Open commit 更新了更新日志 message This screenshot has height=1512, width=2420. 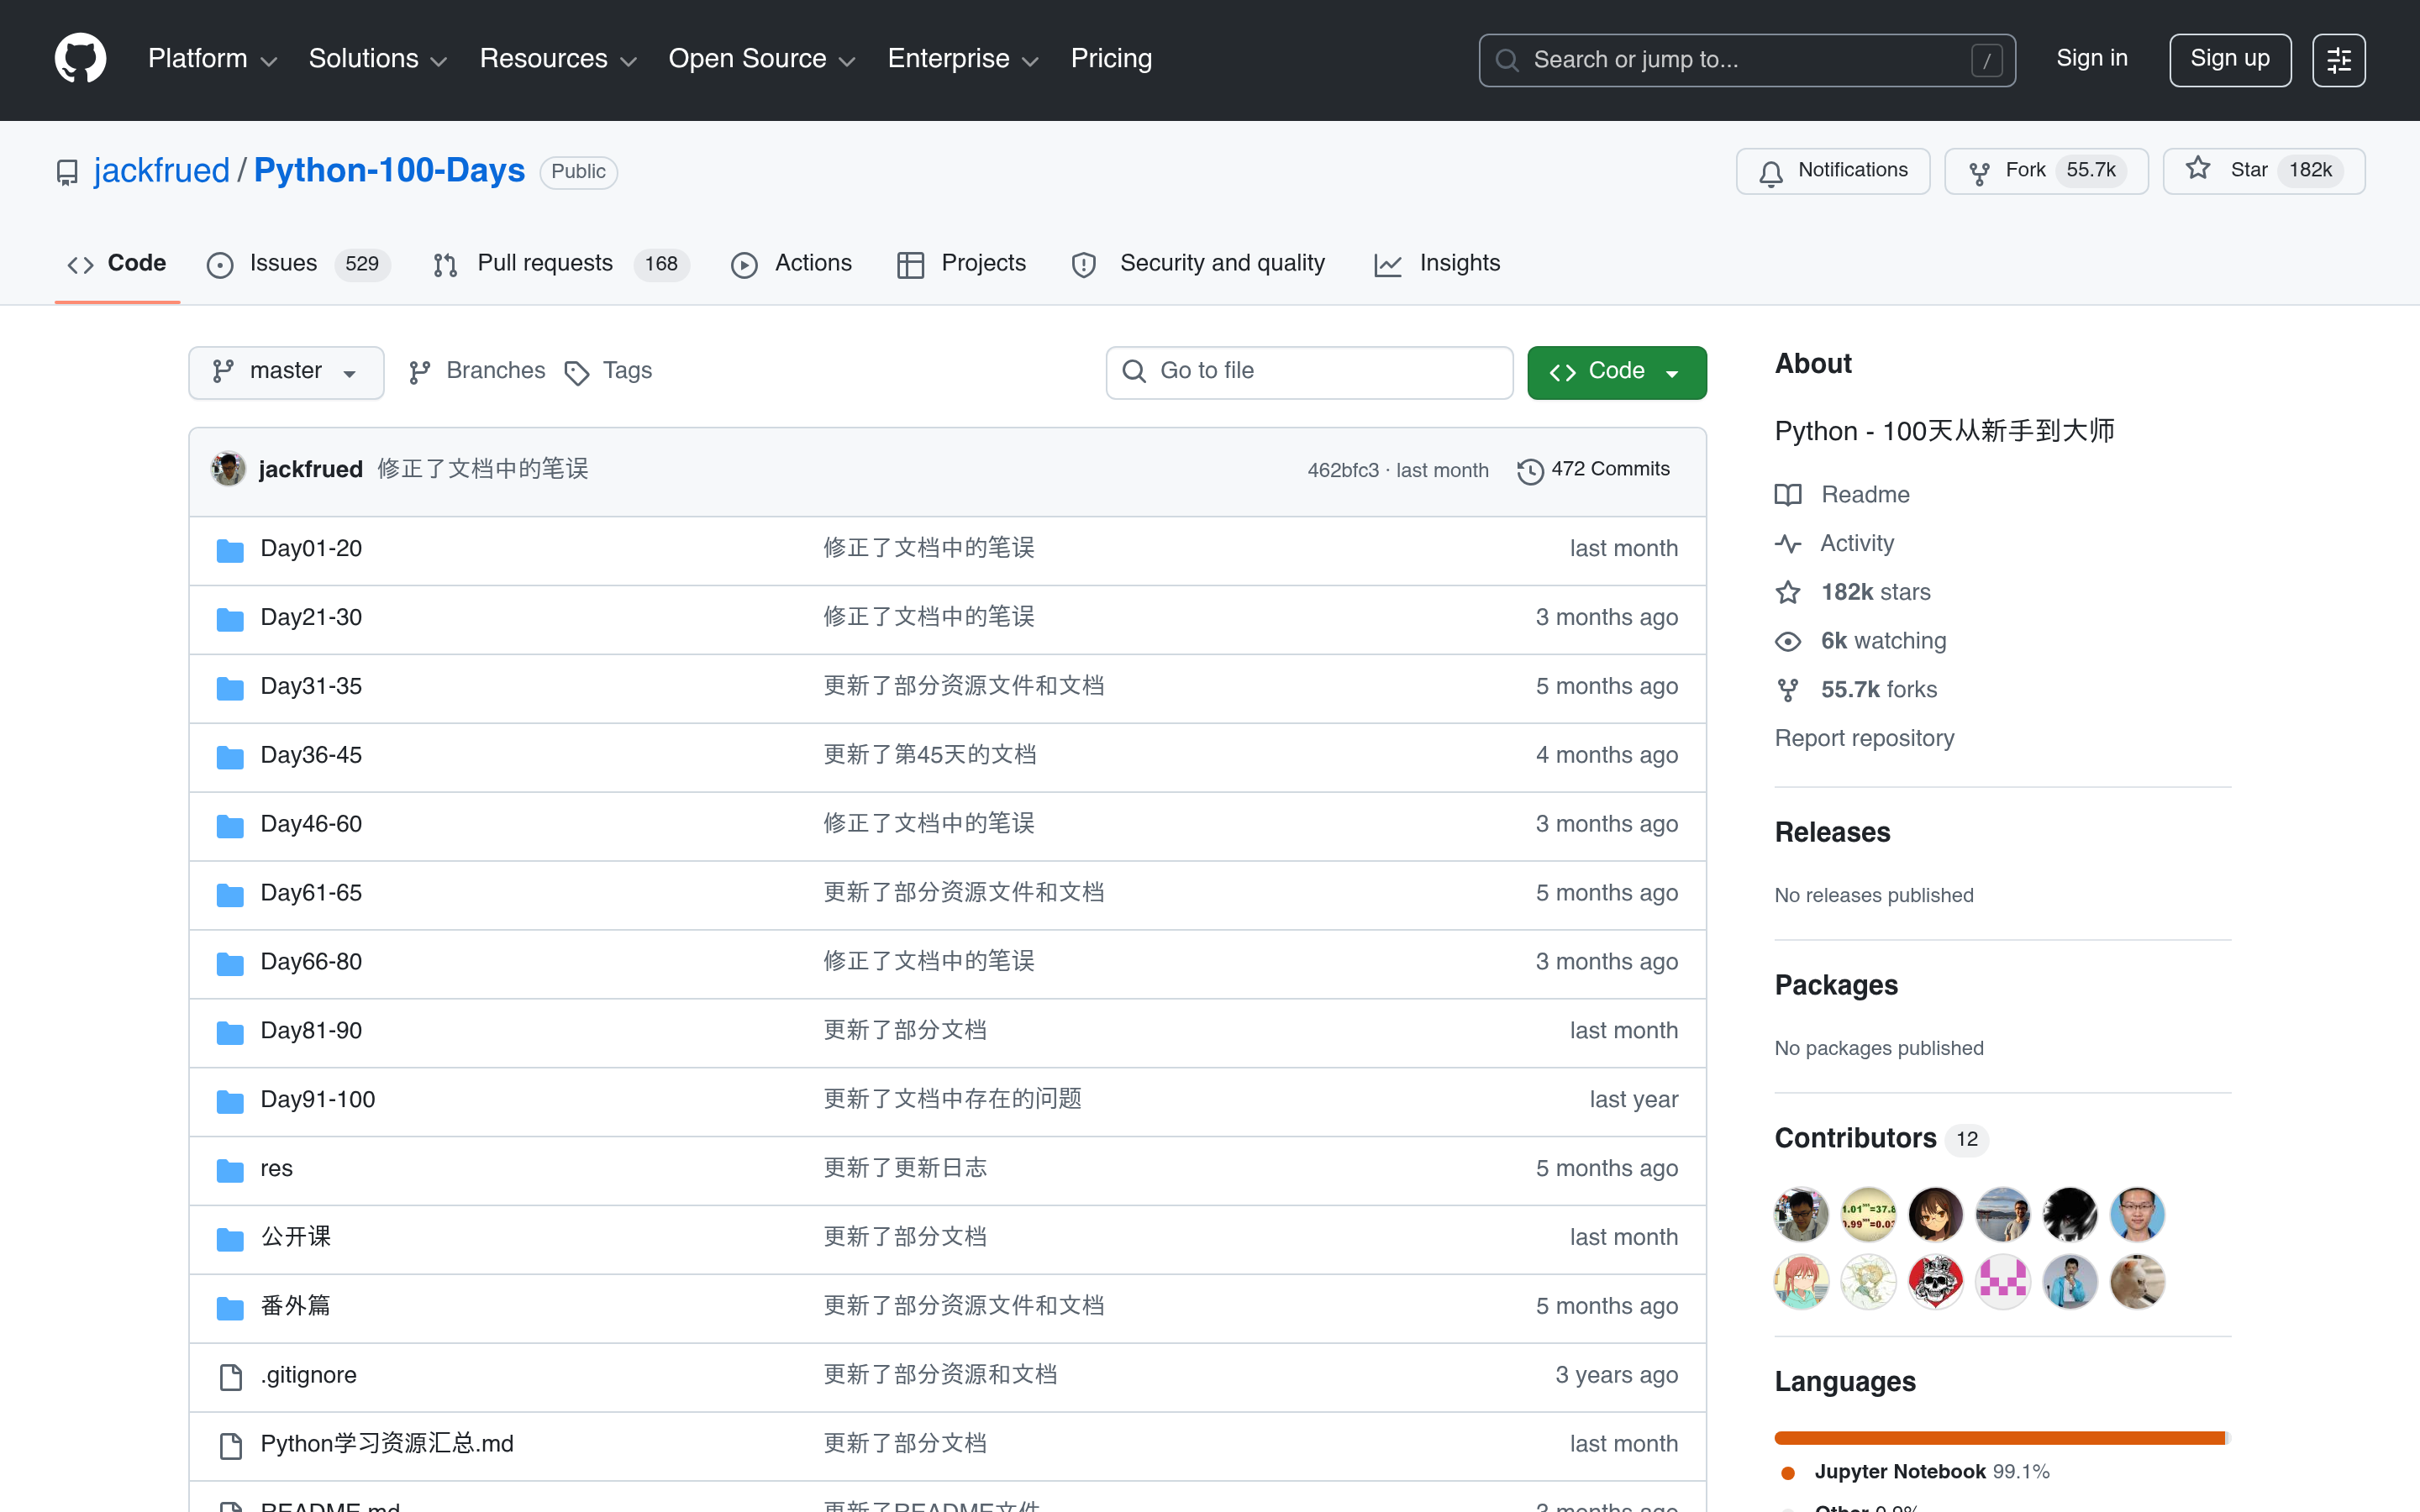point(905,1169)
